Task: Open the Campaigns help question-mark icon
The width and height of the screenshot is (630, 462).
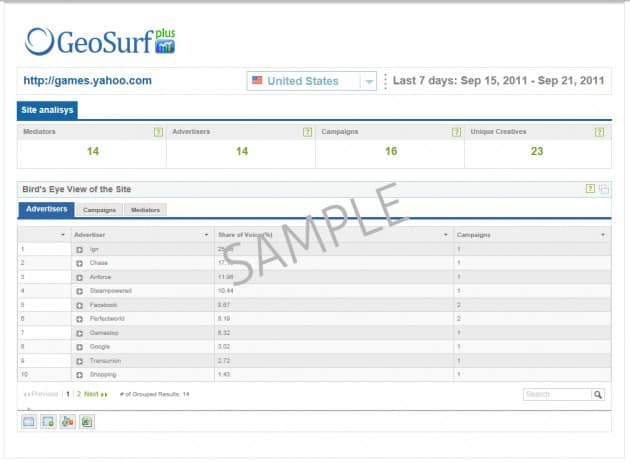Action: click(456, 132)
